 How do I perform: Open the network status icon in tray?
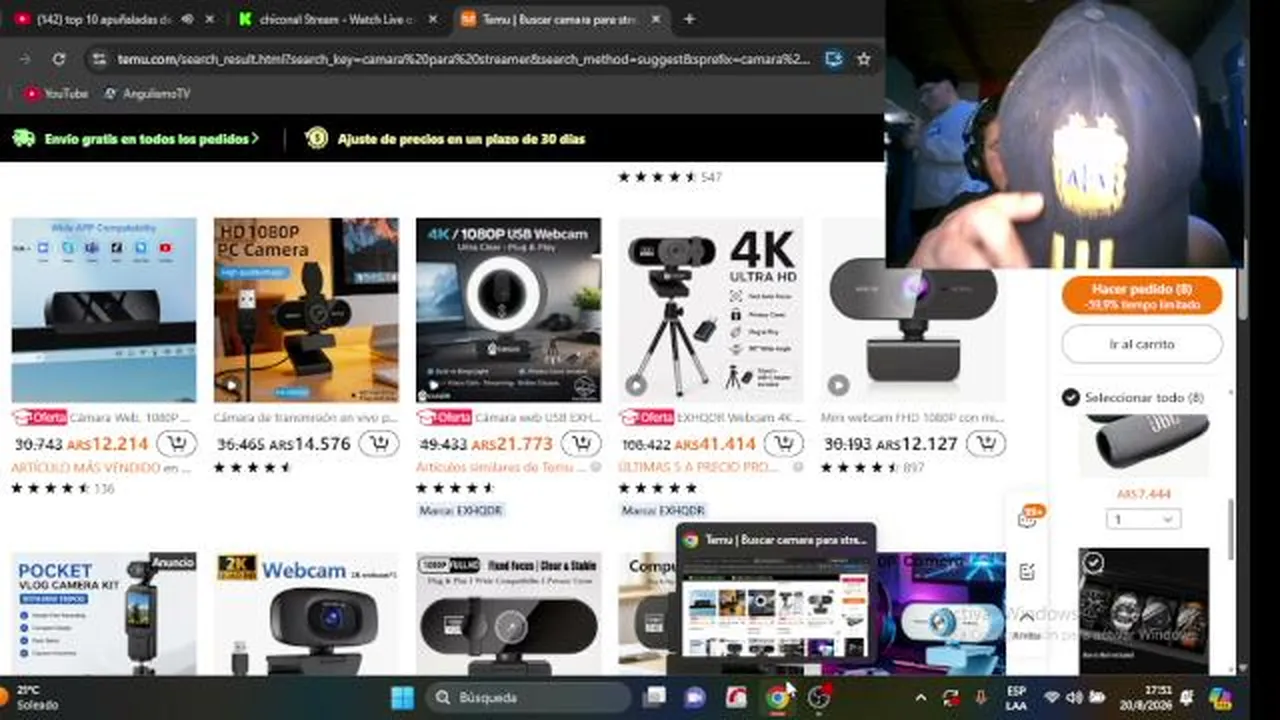point(1052,697)
